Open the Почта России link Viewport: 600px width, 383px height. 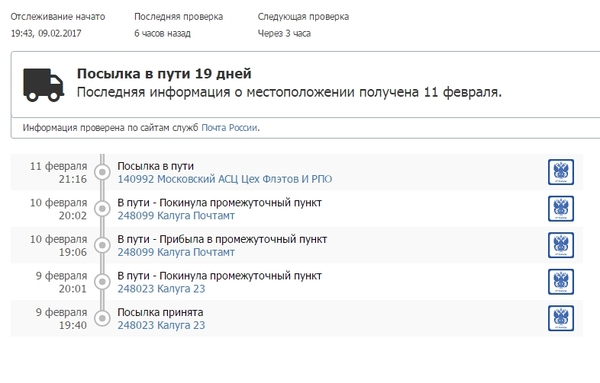point(230,128)
